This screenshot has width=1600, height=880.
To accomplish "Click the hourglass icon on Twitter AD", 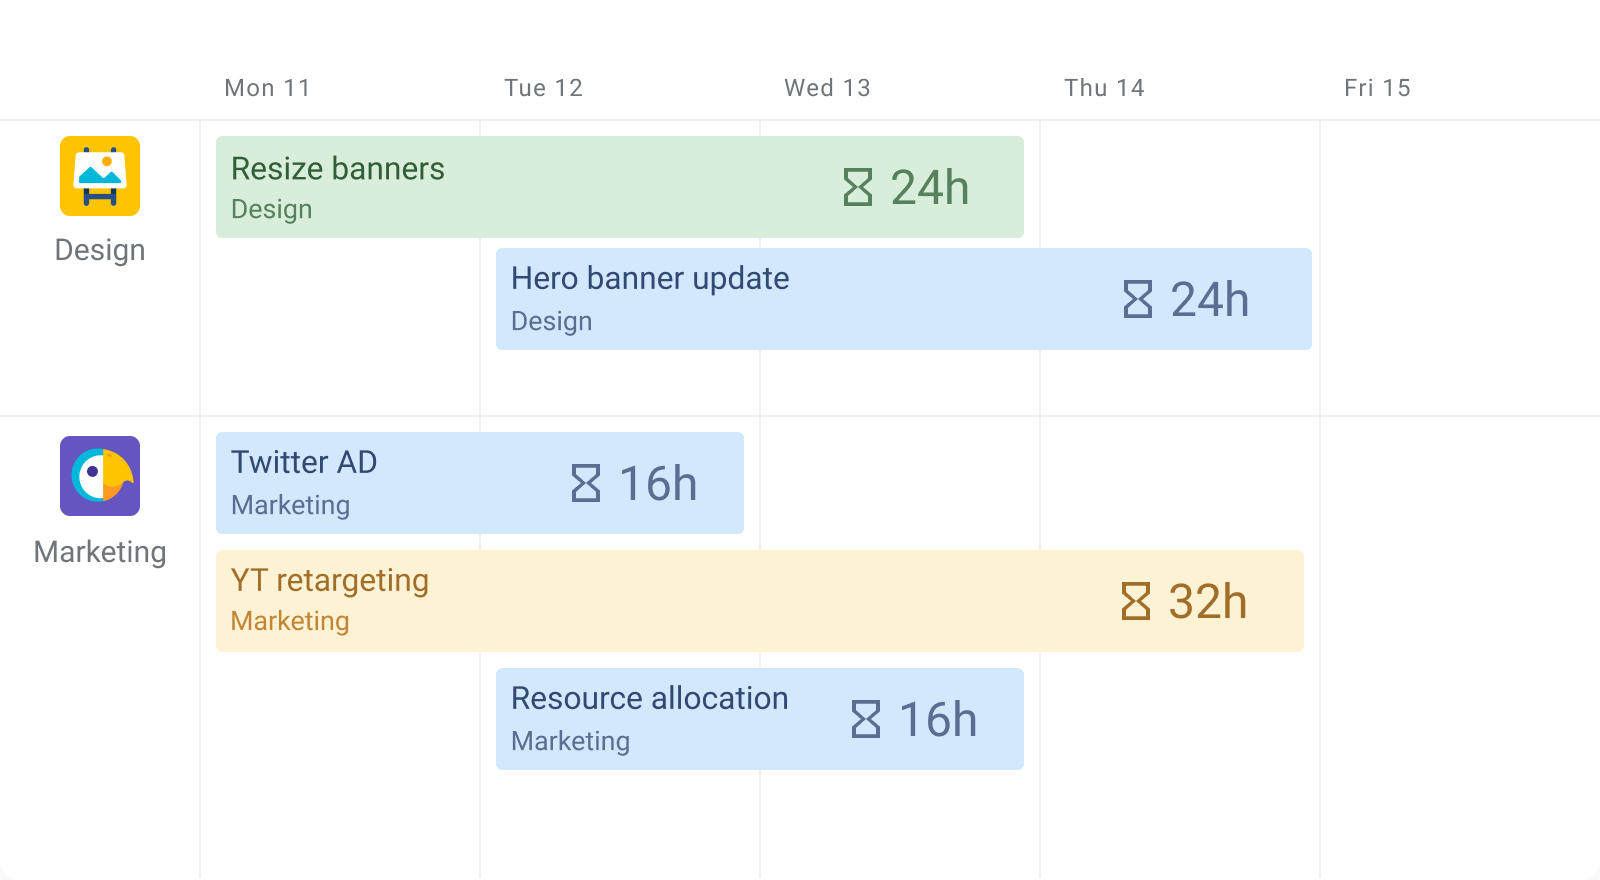I will tap(584, 482).
